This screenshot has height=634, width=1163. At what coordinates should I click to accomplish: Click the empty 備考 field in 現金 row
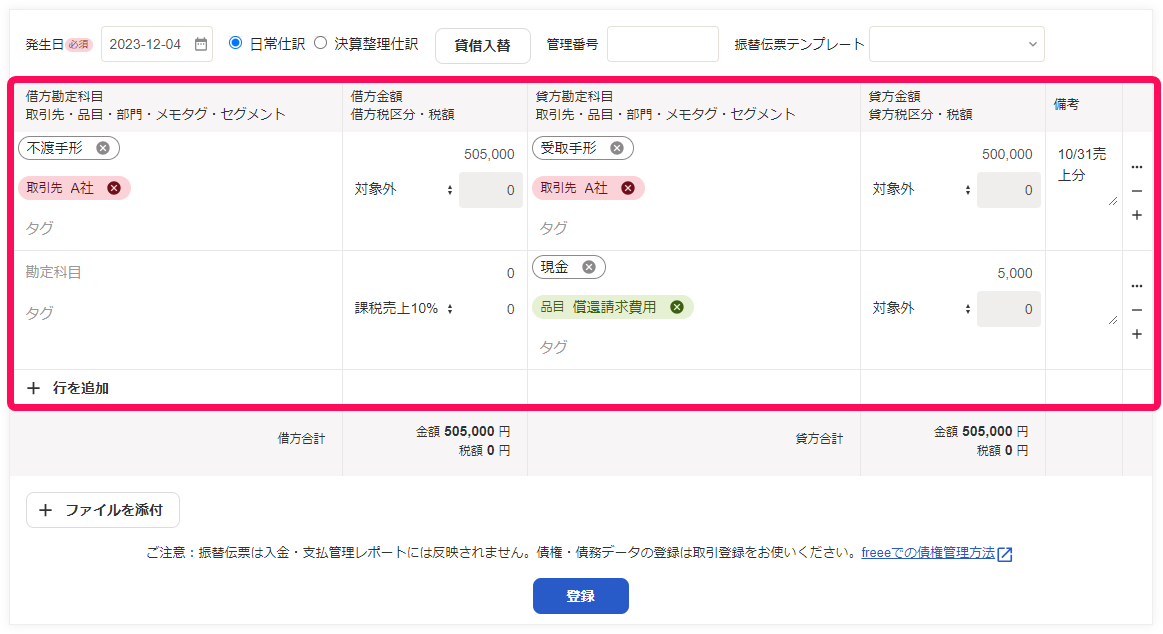(x=1084, y=292)
